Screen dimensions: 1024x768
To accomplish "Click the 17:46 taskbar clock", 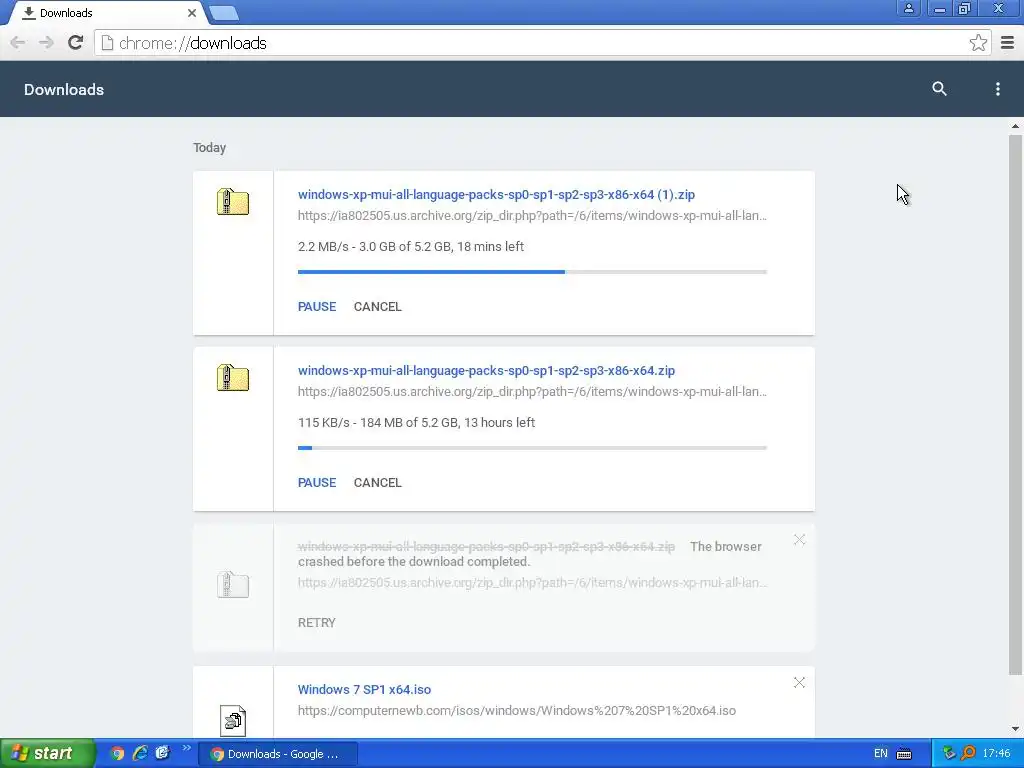I will 997,754.
